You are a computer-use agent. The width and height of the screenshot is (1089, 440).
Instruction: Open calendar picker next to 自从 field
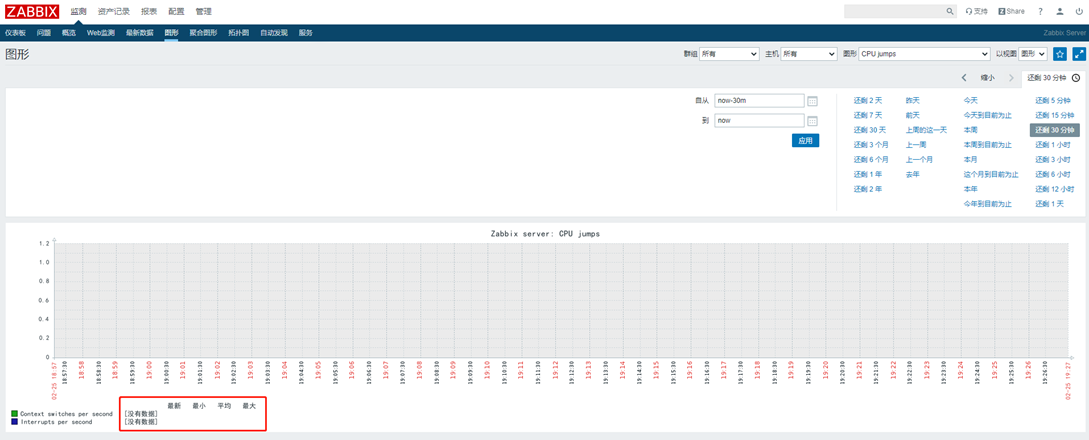(x=812, y=101)
